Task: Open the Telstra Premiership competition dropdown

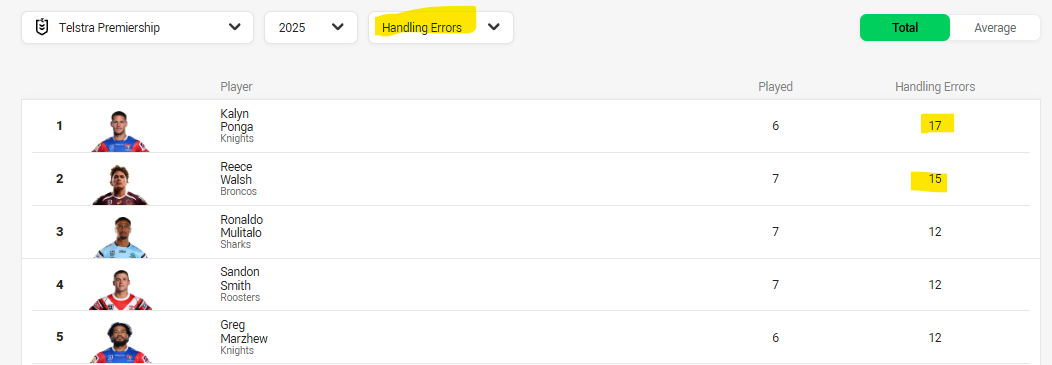Action: [x=138, y=28]
